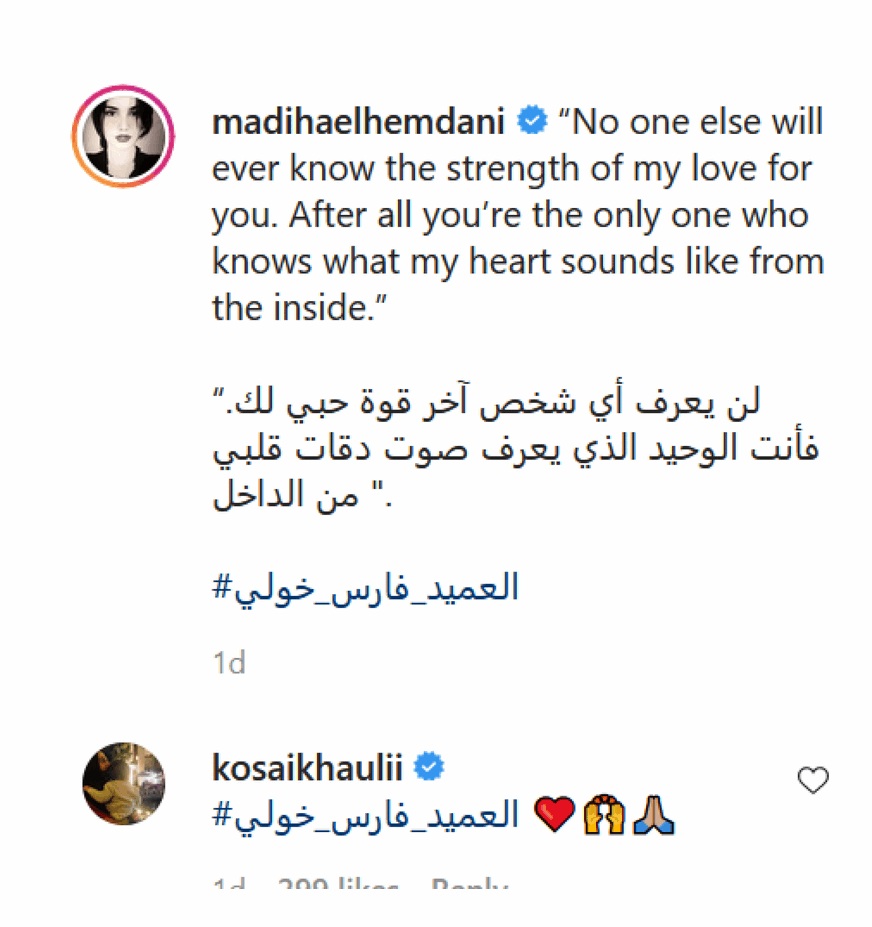The height and width of the screenshot is (927, 872).
Task: Click the madihaelhemdani username
Action: point(358,121)
